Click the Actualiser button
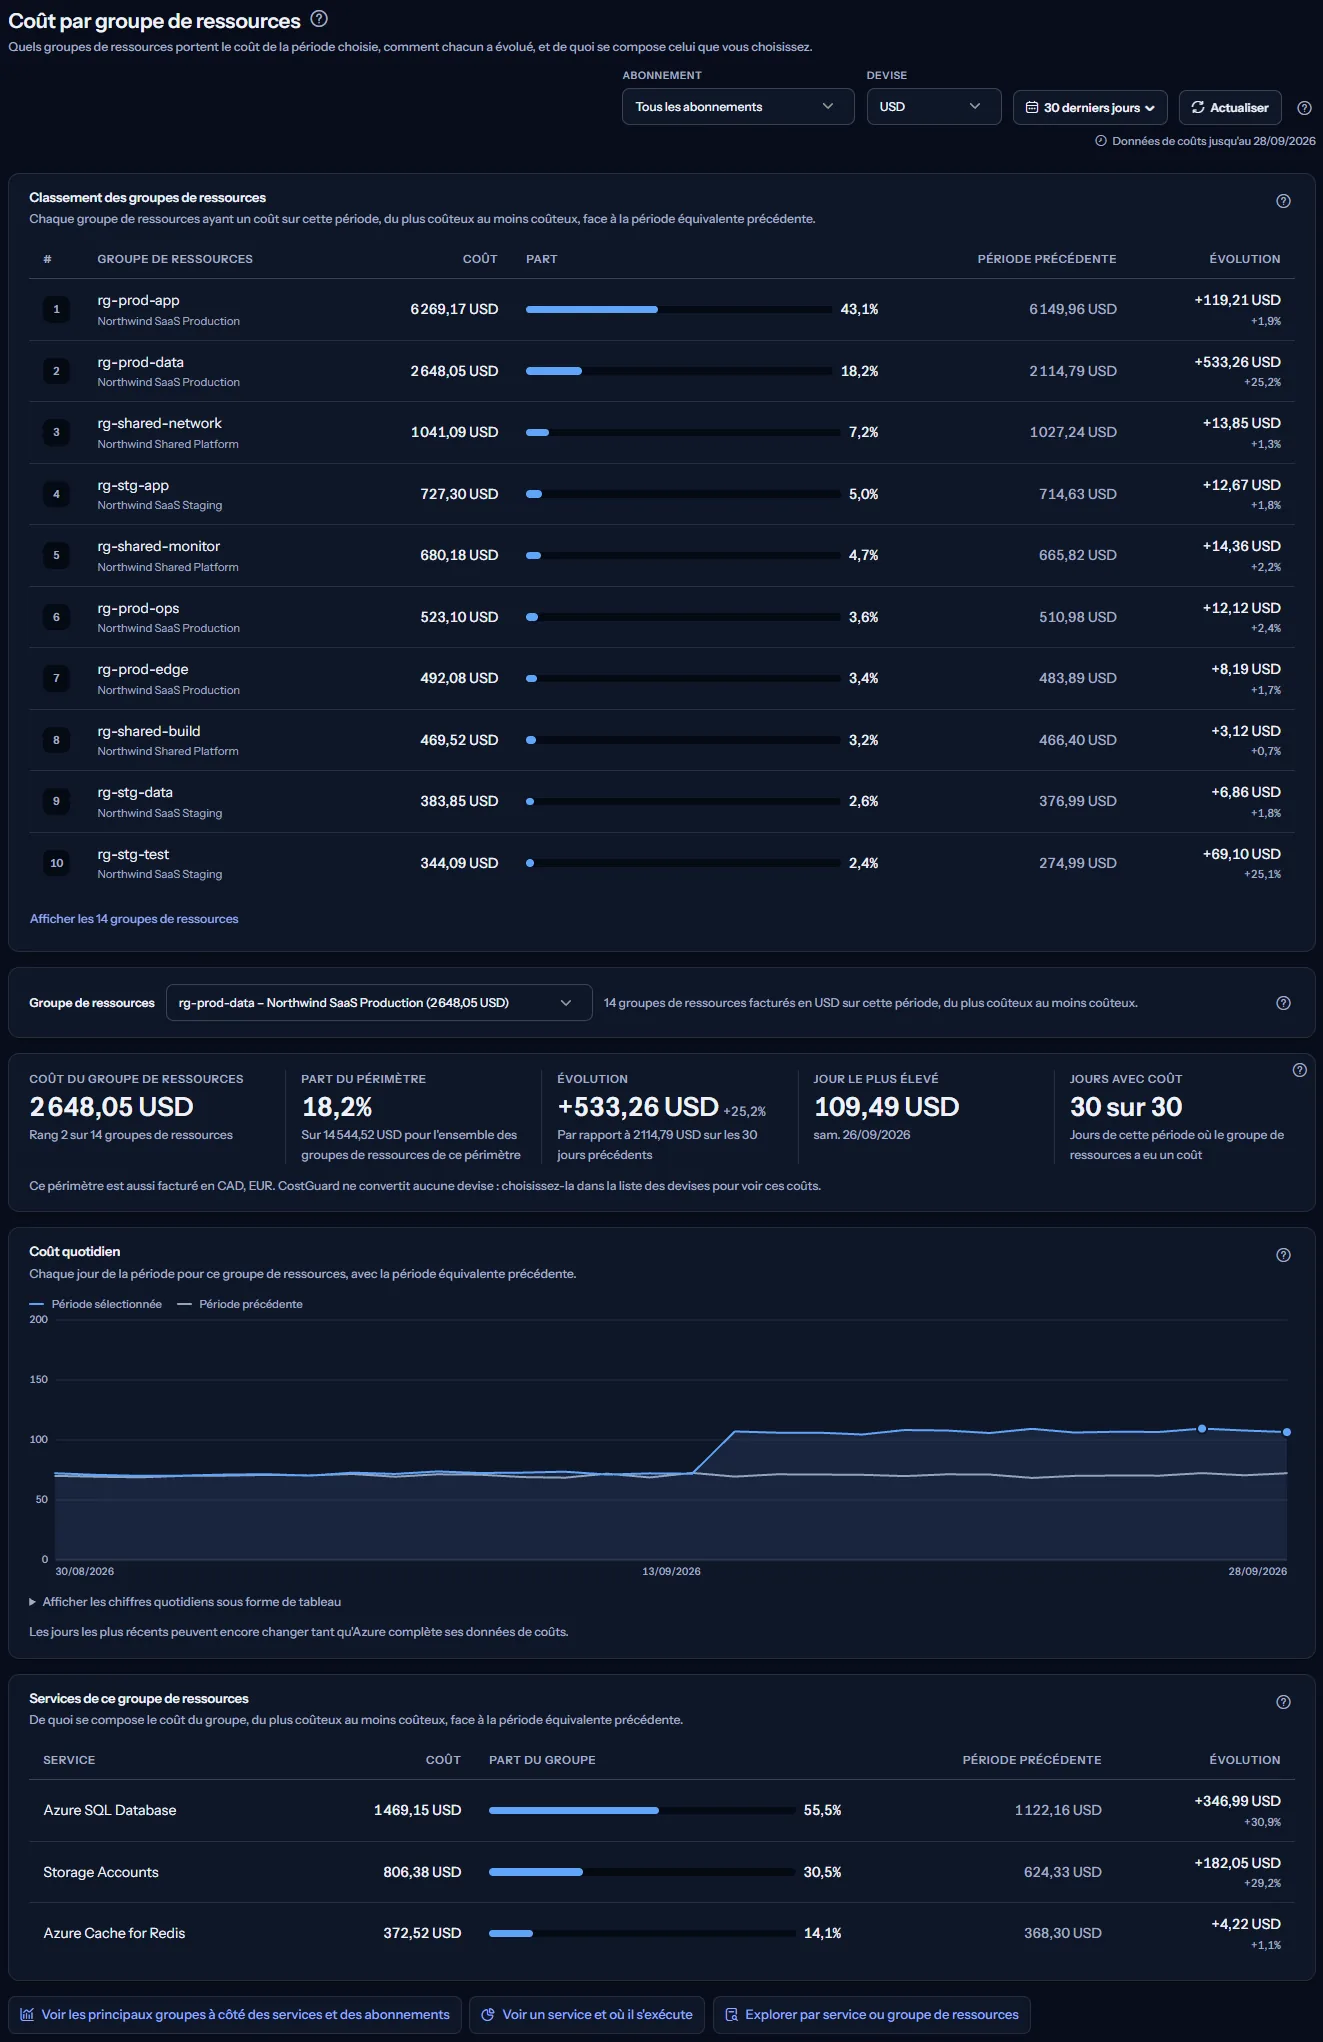Screen dimensions: 1323x2042 click(1230, 108)
